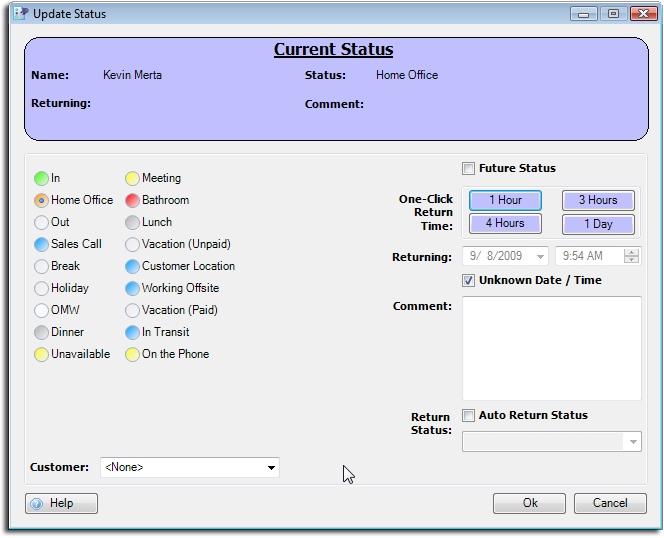Image resolution: width=664 pixels, height=538 pixels.
Task: Enable Auto Return Status checkbox
Action: [x=469, y=416]
